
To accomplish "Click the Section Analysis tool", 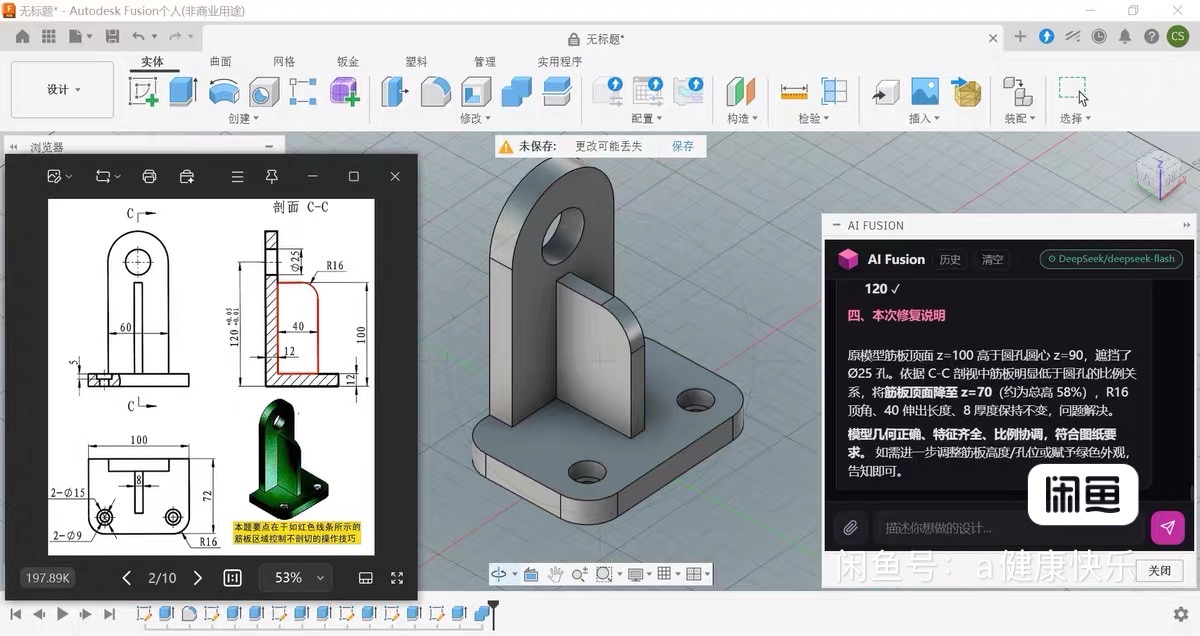I will 834,92.
